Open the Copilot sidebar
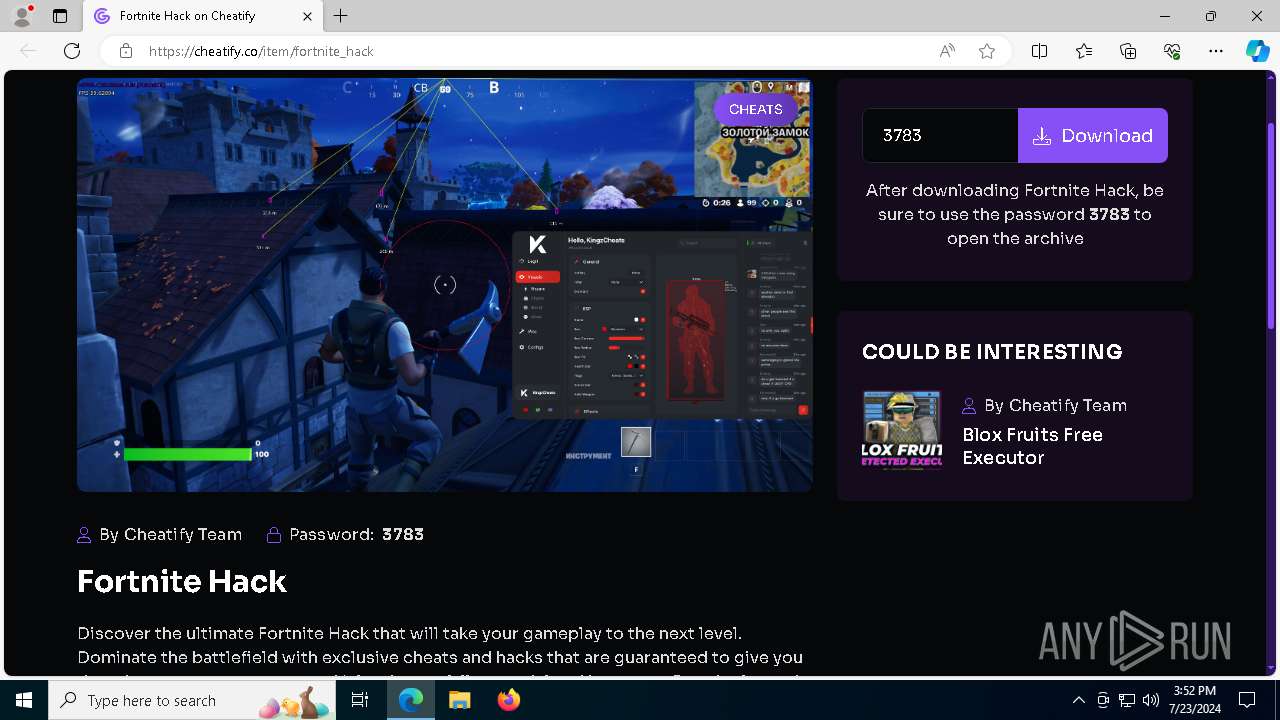Image resolution: width=1280 pixels, height=720 pixels. click(1257, 51)
